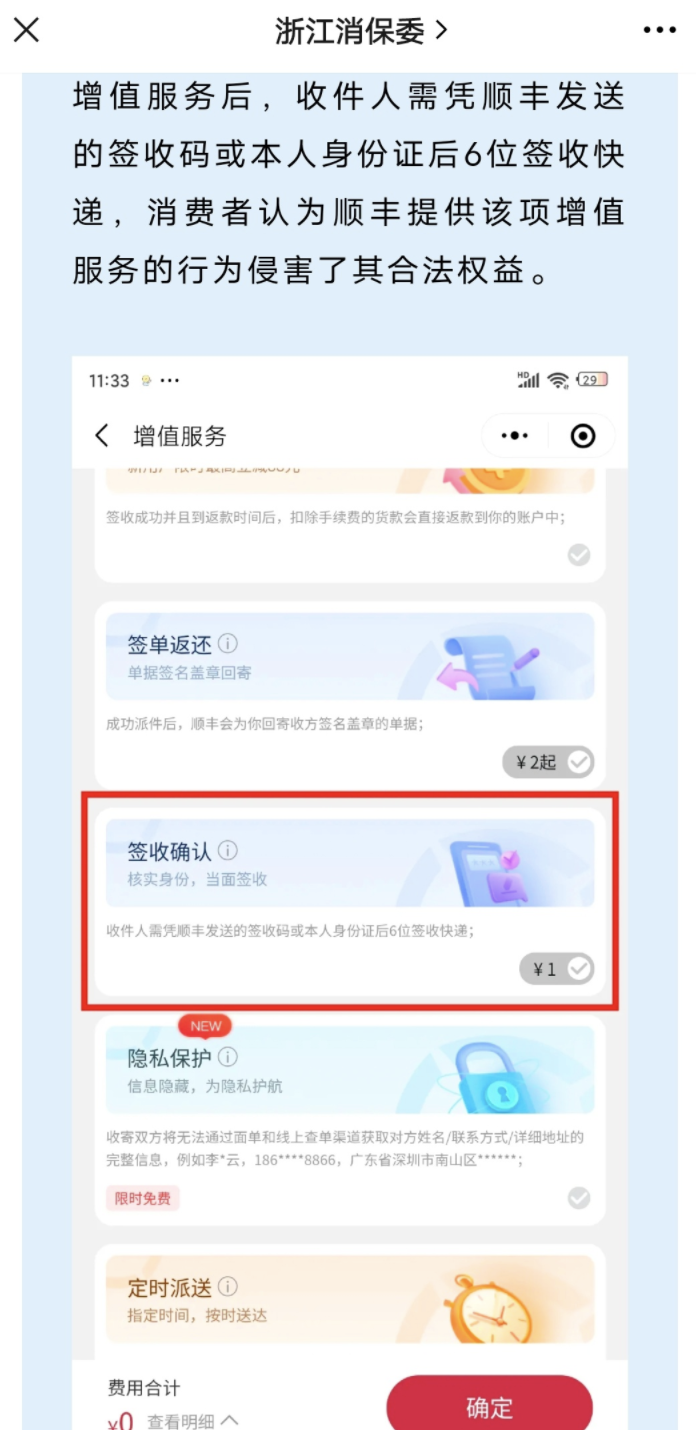Show info for 签收确认 service
This screenshot has height=1430, width=696.
click(228, 851)
